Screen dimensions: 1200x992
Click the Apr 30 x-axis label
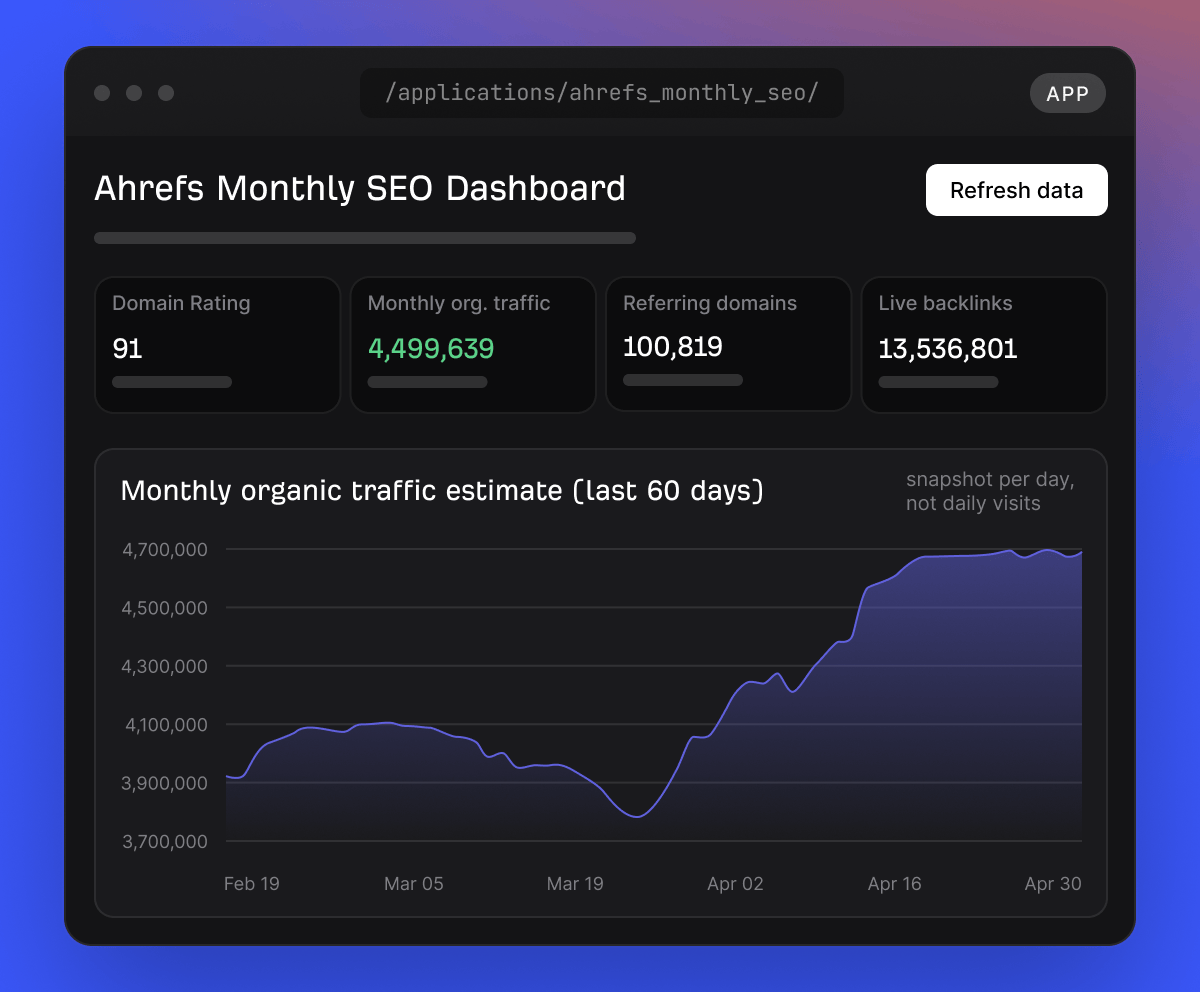tap(1053, 884)
